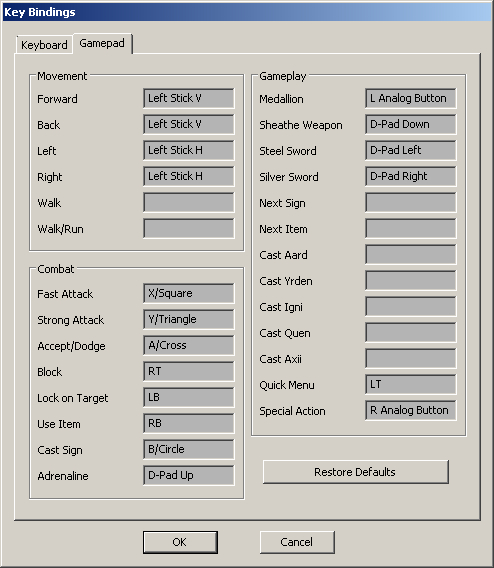Click the Sheathe Weapon D-Pad Down field

coord(411,124)
